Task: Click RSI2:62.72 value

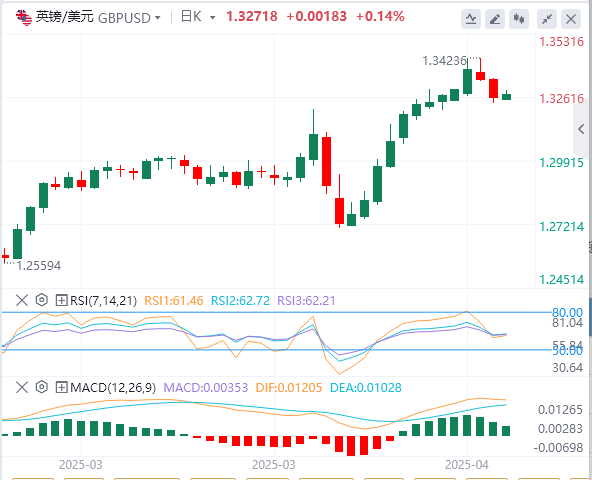Action: pyautogui.click(x=240, y=301)
